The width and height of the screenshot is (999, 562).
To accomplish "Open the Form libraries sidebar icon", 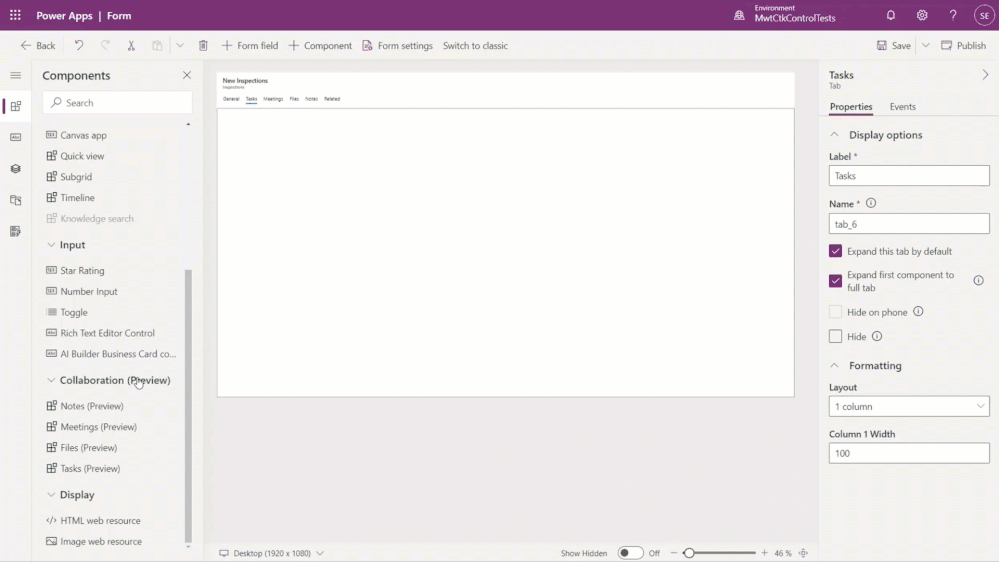I will (x=16, y=200).
